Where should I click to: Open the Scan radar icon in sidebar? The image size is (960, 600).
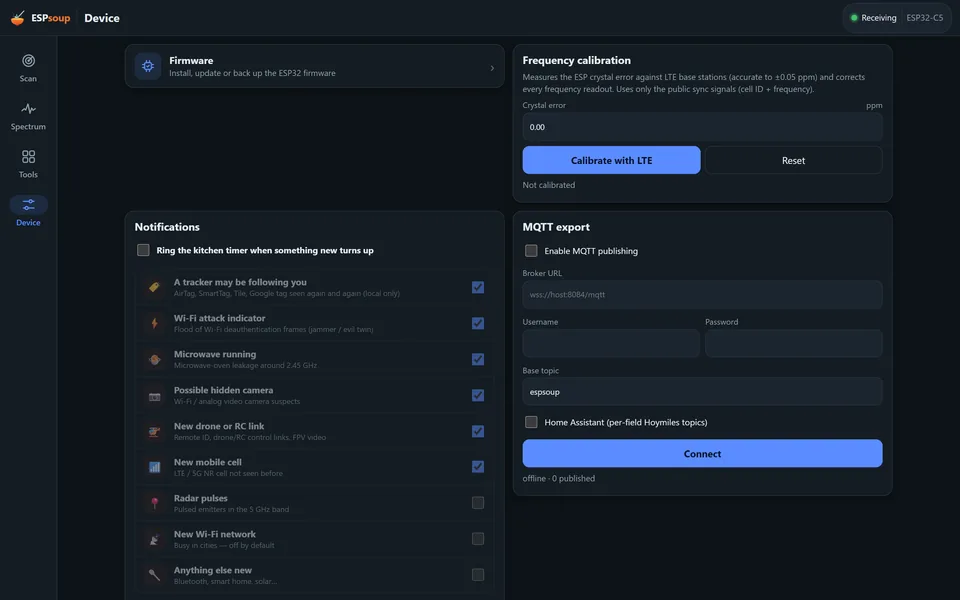point(28,61)
